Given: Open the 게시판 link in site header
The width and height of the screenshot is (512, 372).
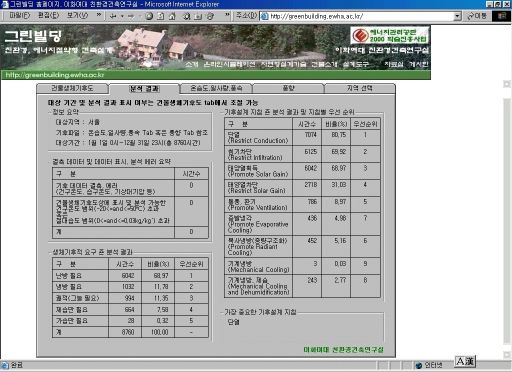Looking at the screenshot, I should coord(419,64).
